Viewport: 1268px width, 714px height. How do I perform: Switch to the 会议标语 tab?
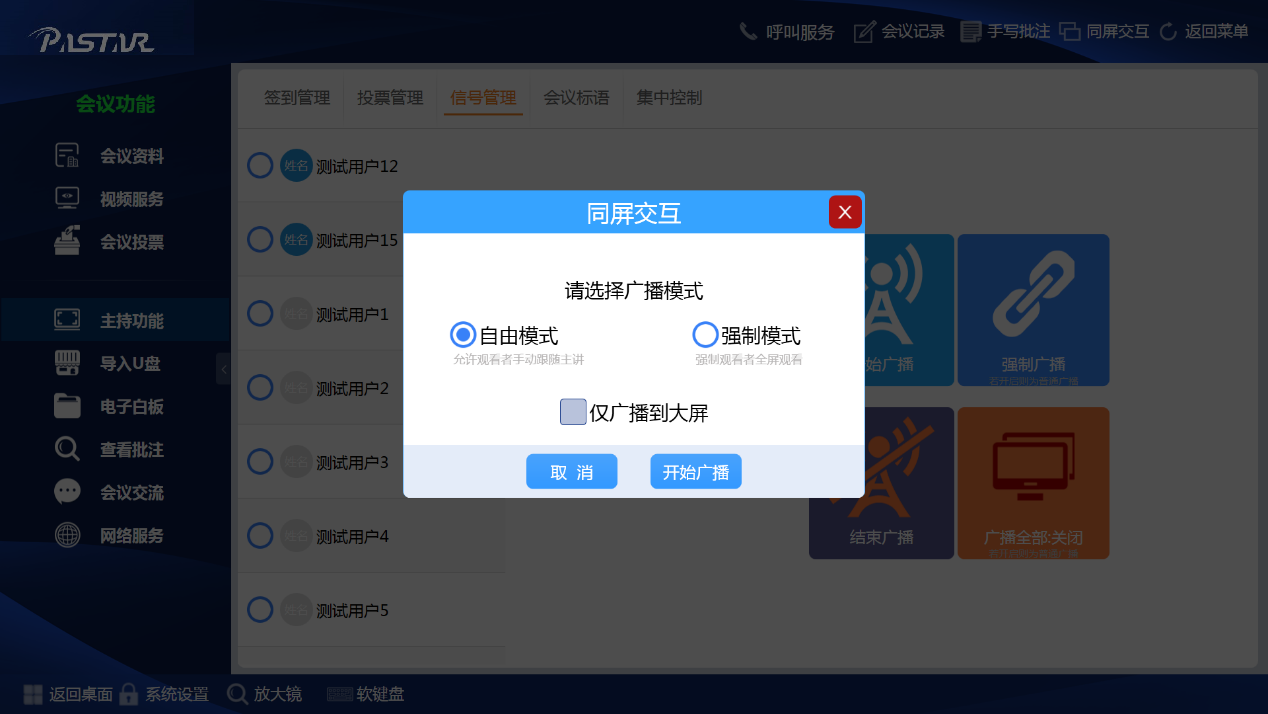point(576,98)
